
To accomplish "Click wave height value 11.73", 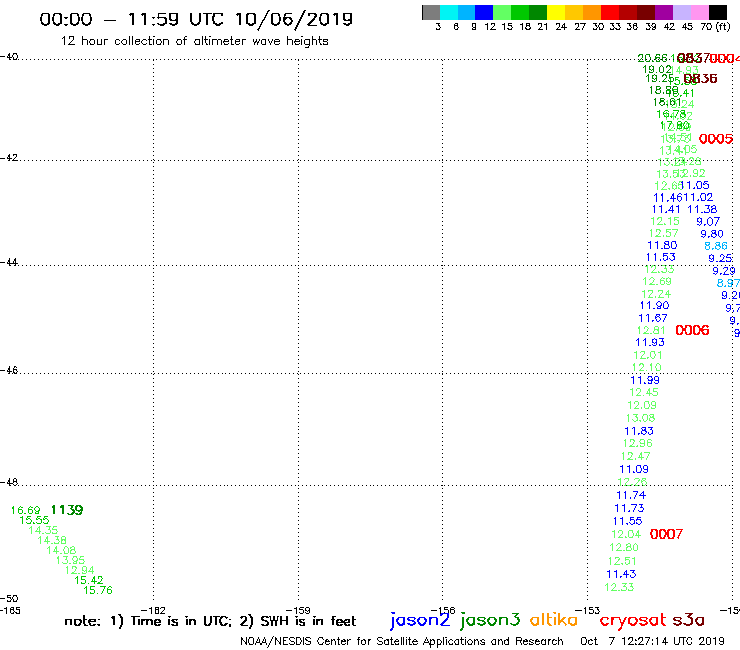I will (629, 508).
